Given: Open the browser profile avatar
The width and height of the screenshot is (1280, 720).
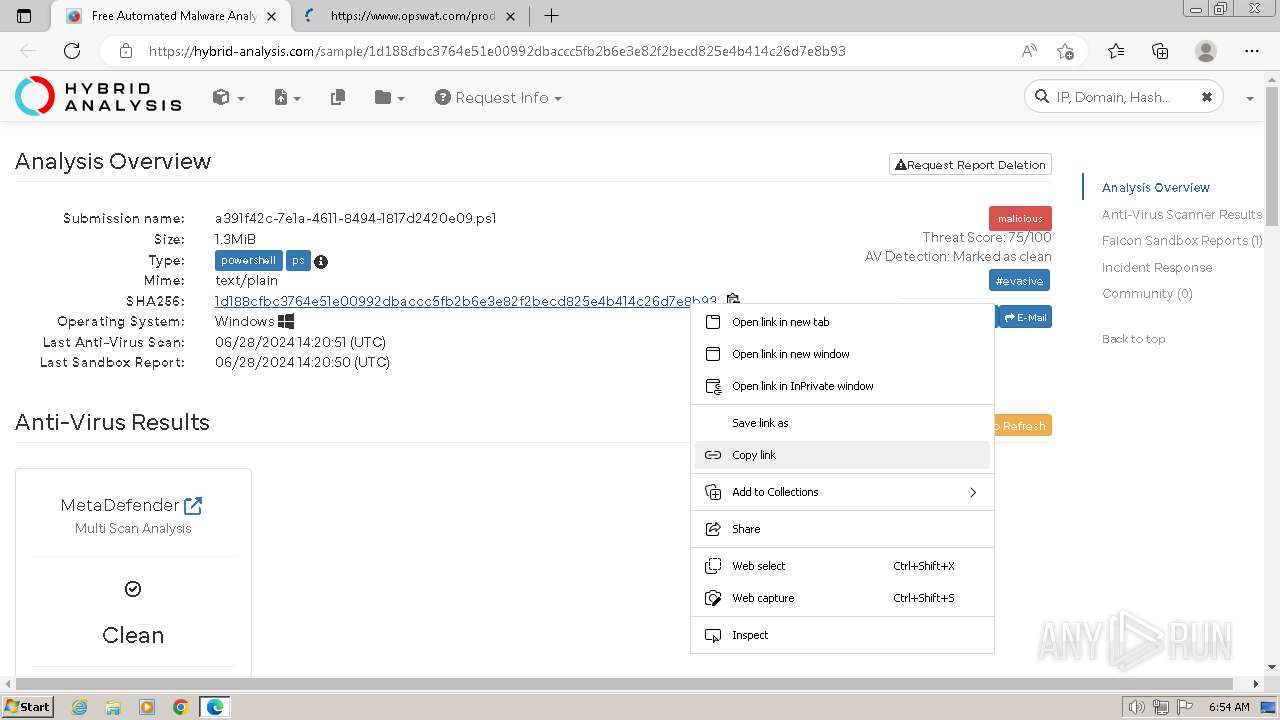Looking at the screenshot, I should click(x=1206, y=51).
